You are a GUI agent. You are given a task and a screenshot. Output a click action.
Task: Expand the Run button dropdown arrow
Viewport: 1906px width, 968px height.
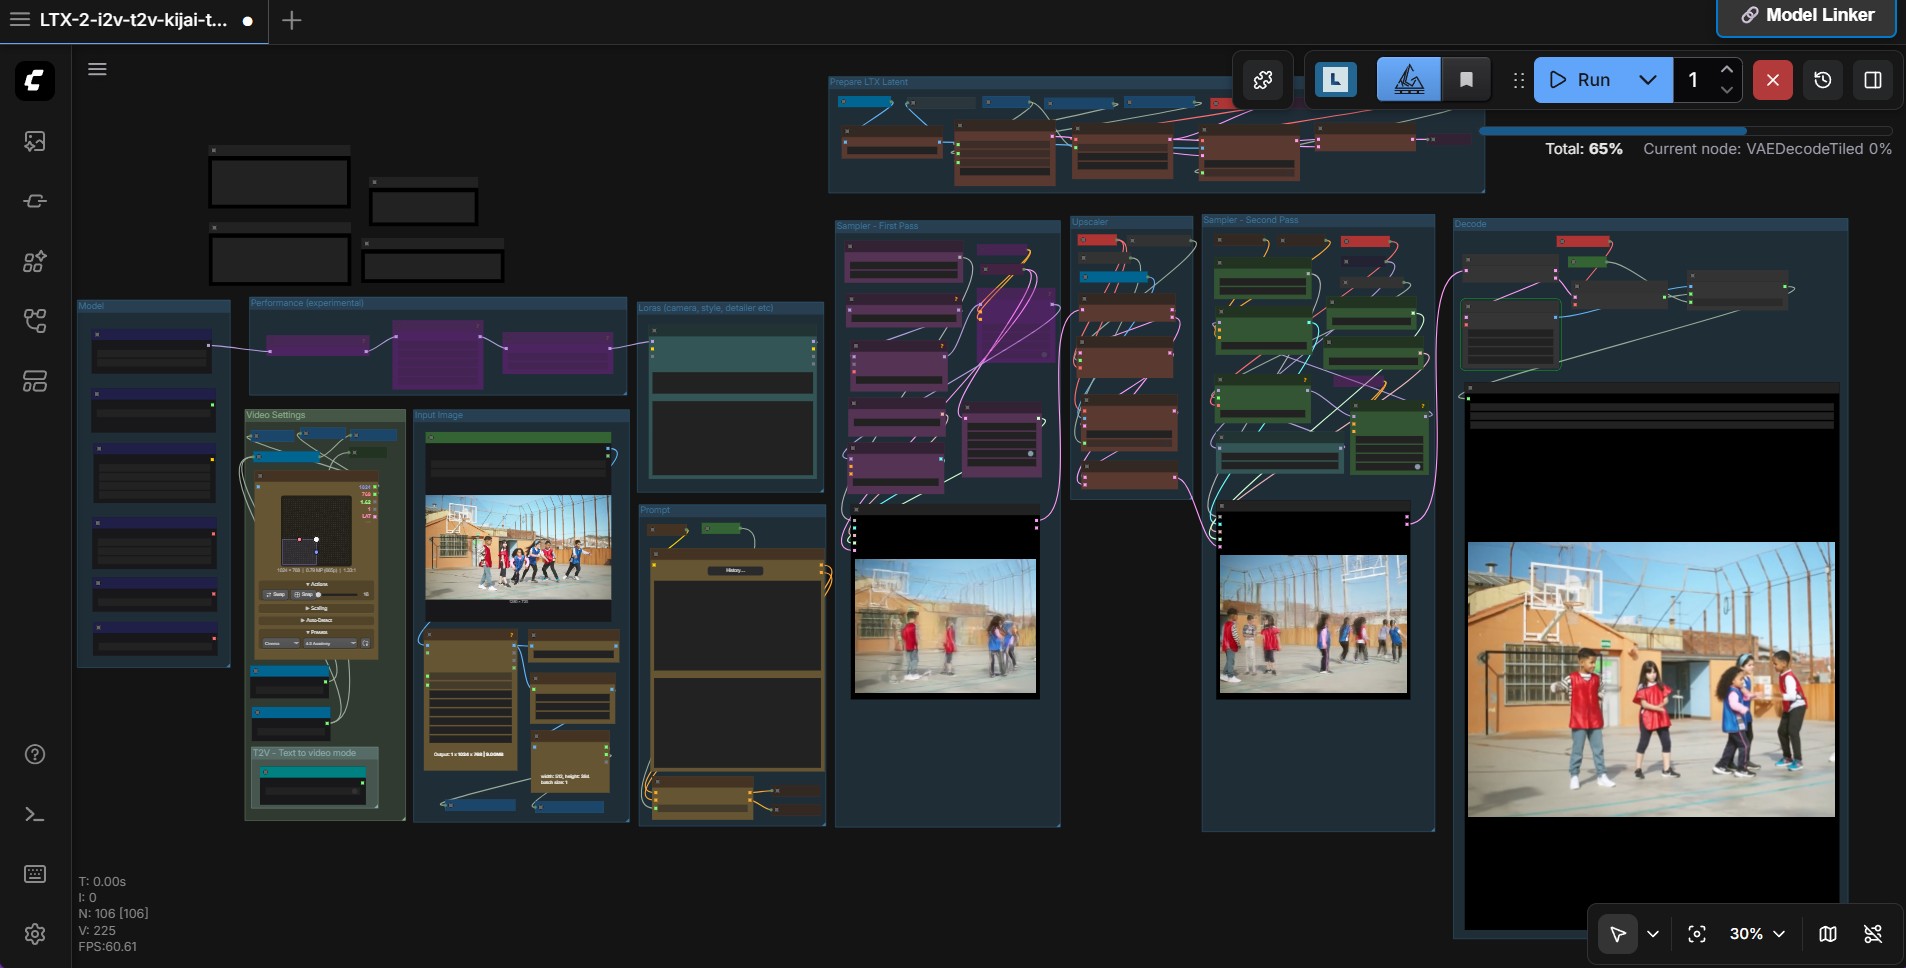[x=1648, y=80]
